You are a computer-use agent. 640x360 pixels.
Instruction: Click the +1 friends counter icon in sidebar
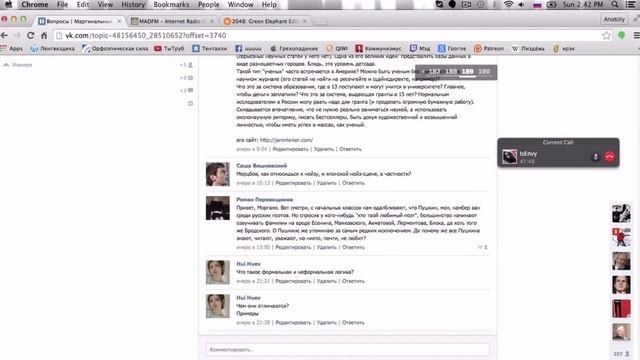coord(187,65)
